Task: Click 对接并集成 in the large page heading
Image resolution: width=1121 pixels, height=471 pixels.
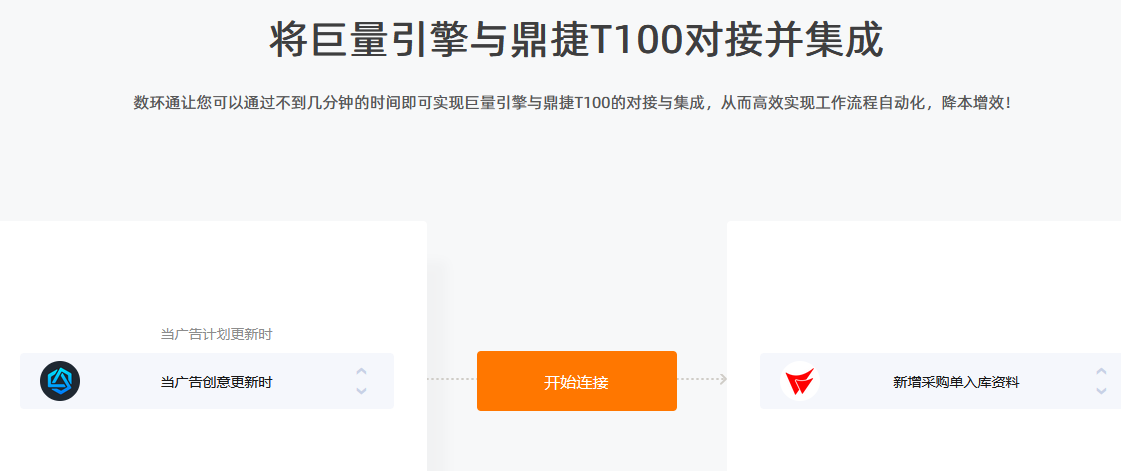Action: point(784,40)
